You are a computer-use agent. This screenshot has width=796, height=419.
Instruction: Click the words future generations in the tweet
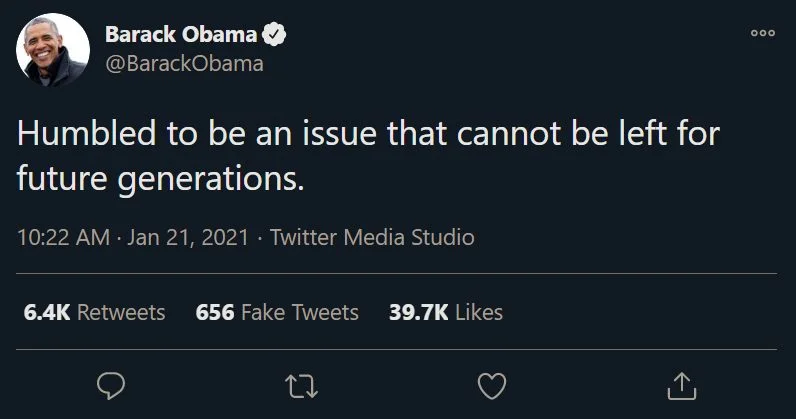(x=158, y=181)
